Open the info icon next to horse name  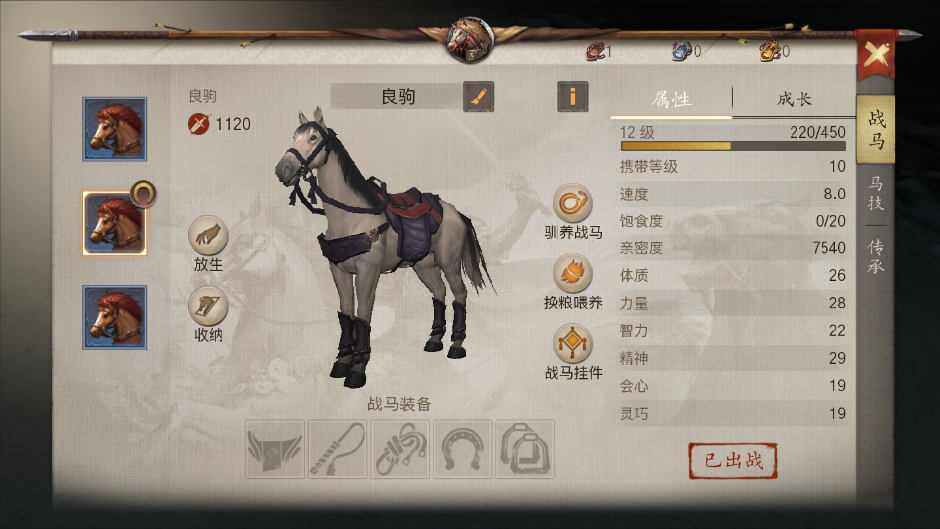pos(573,97)
